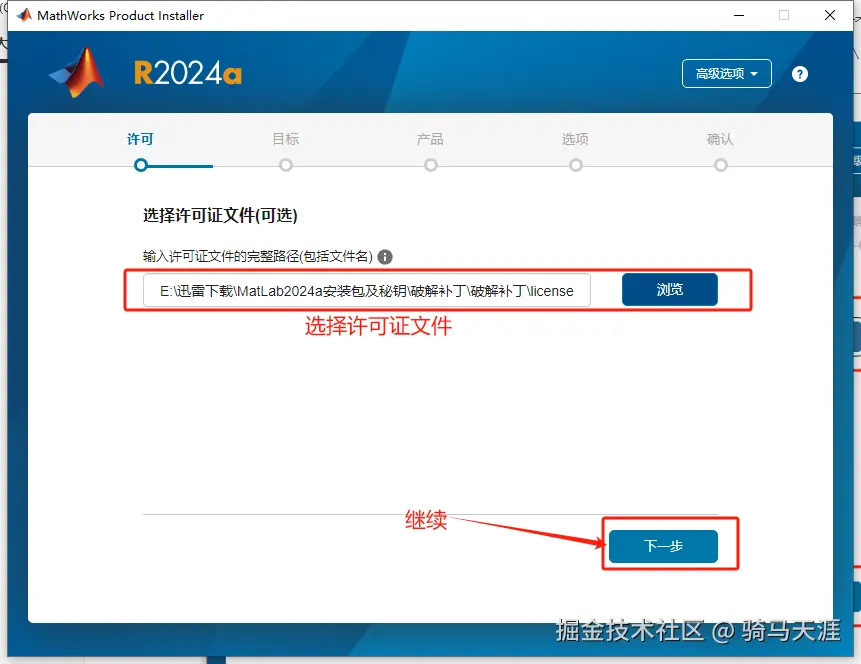
Task: Select the 选项 step tab
Action: tap(575, 139)
